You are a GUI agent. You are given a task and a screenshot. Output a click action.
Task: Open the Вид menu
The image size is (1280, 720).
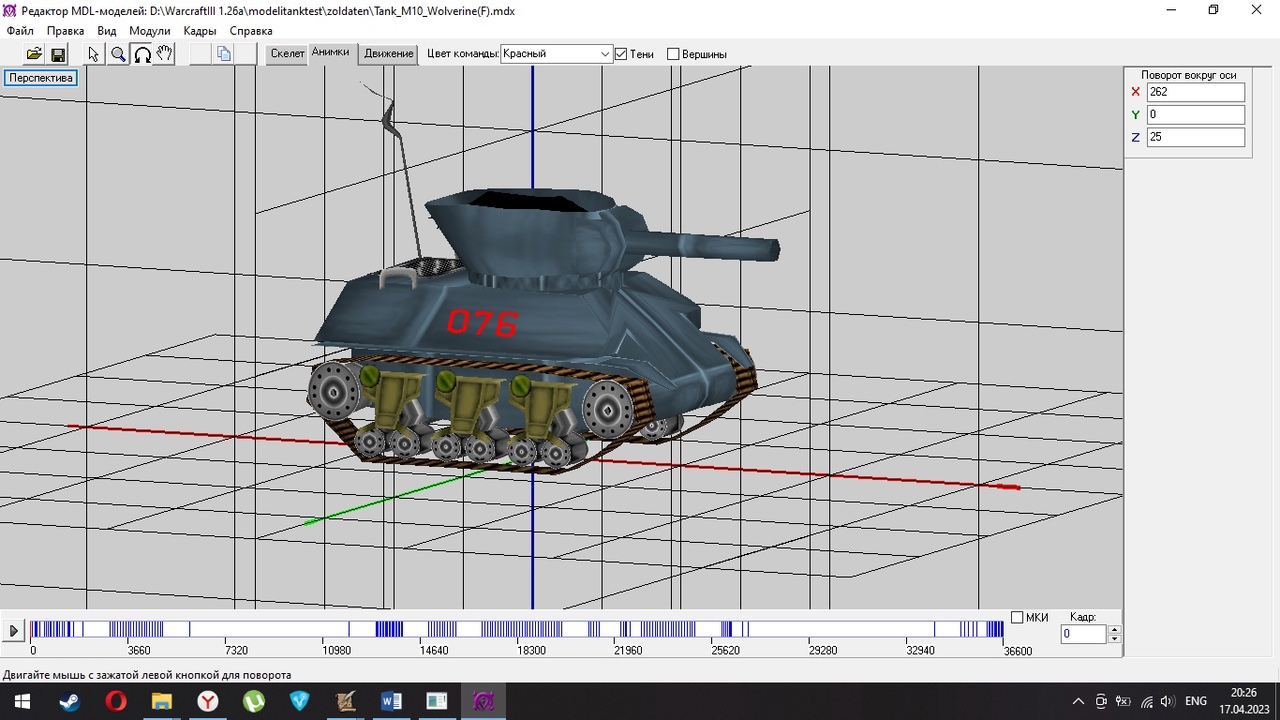[x=107, y=31]
